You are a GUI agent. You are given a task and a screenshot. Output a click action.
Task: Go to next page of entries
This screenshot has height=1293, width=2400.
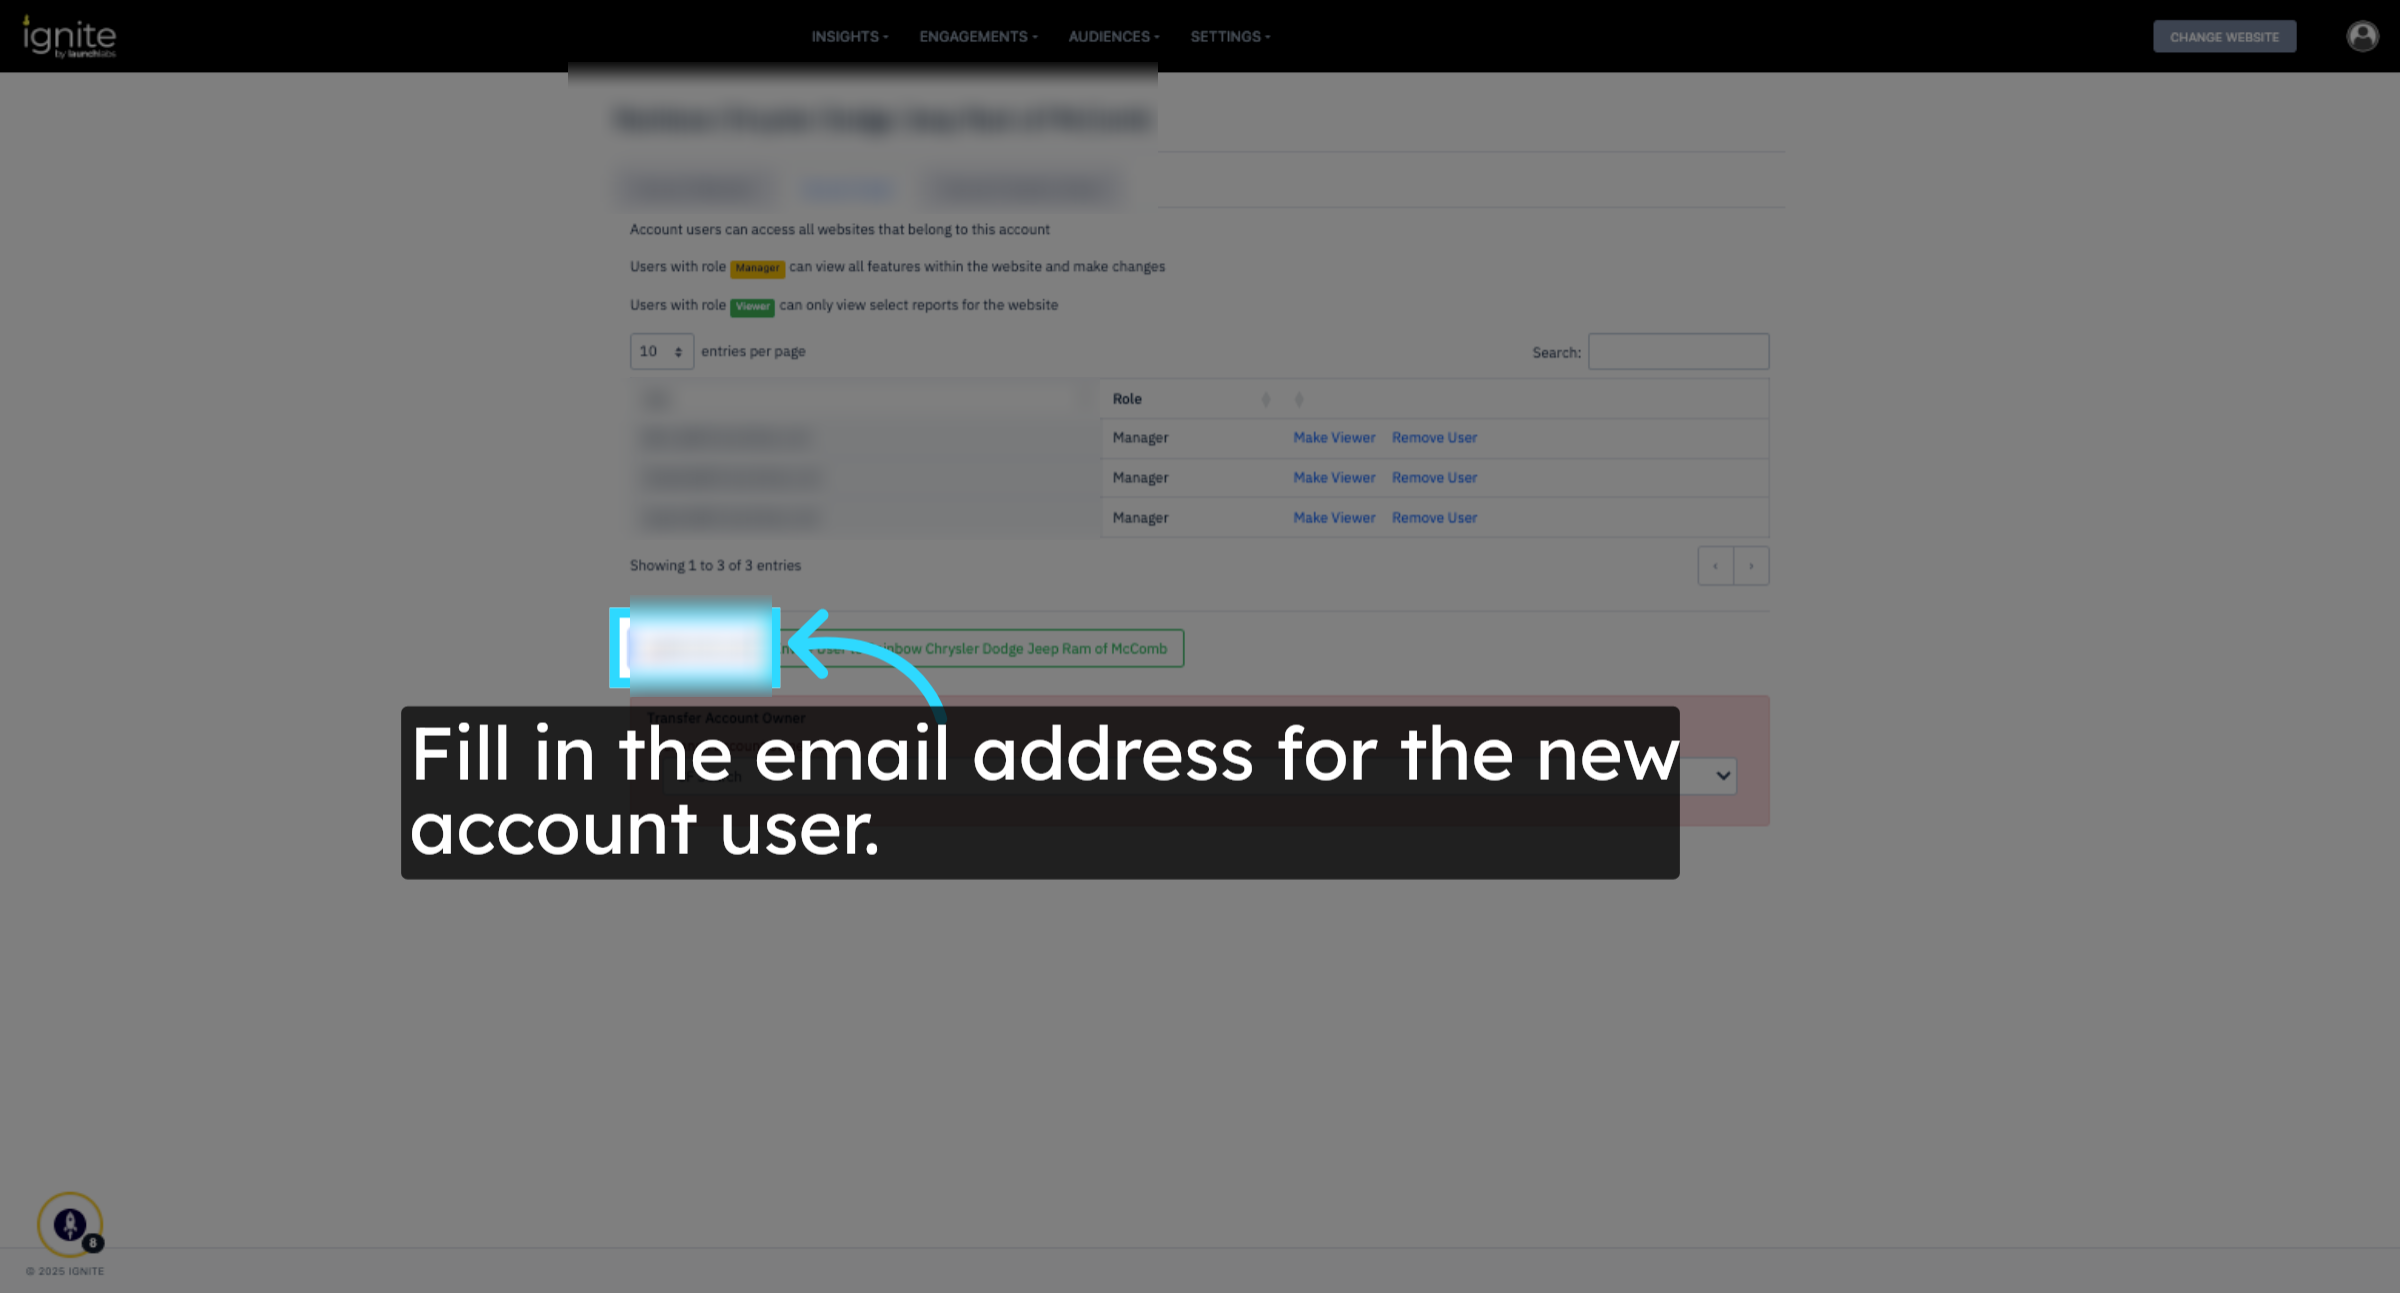point(1751,566)
